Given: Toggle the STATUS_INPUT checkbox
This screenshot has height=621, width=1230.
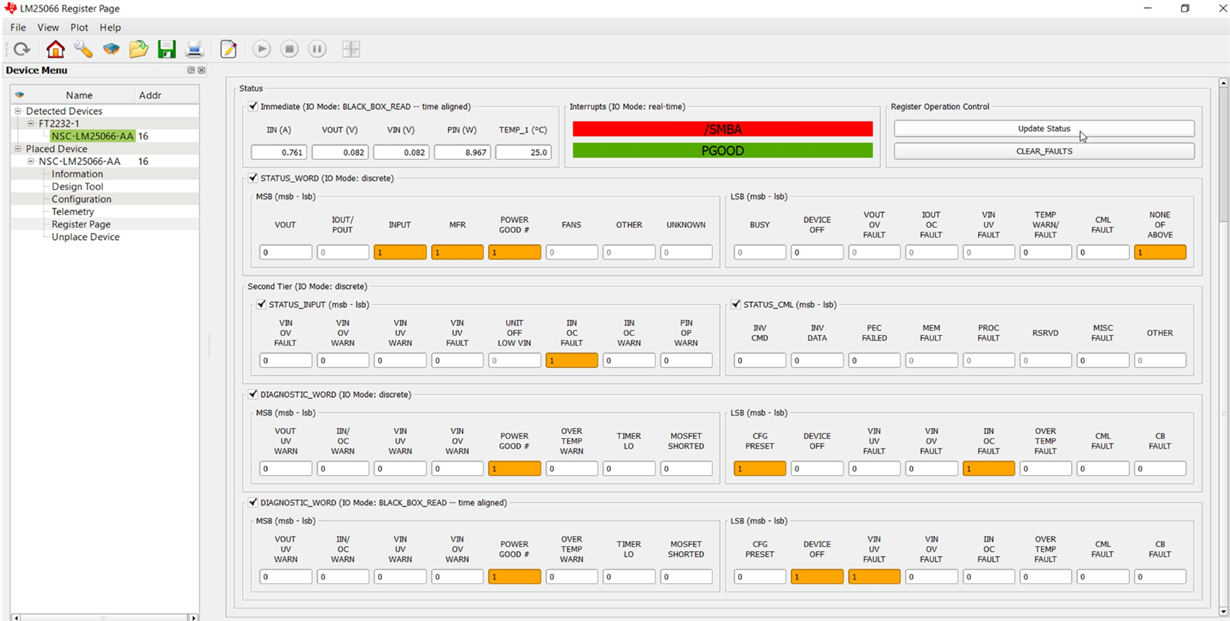Looking at the screenshot, I should 261,304.
